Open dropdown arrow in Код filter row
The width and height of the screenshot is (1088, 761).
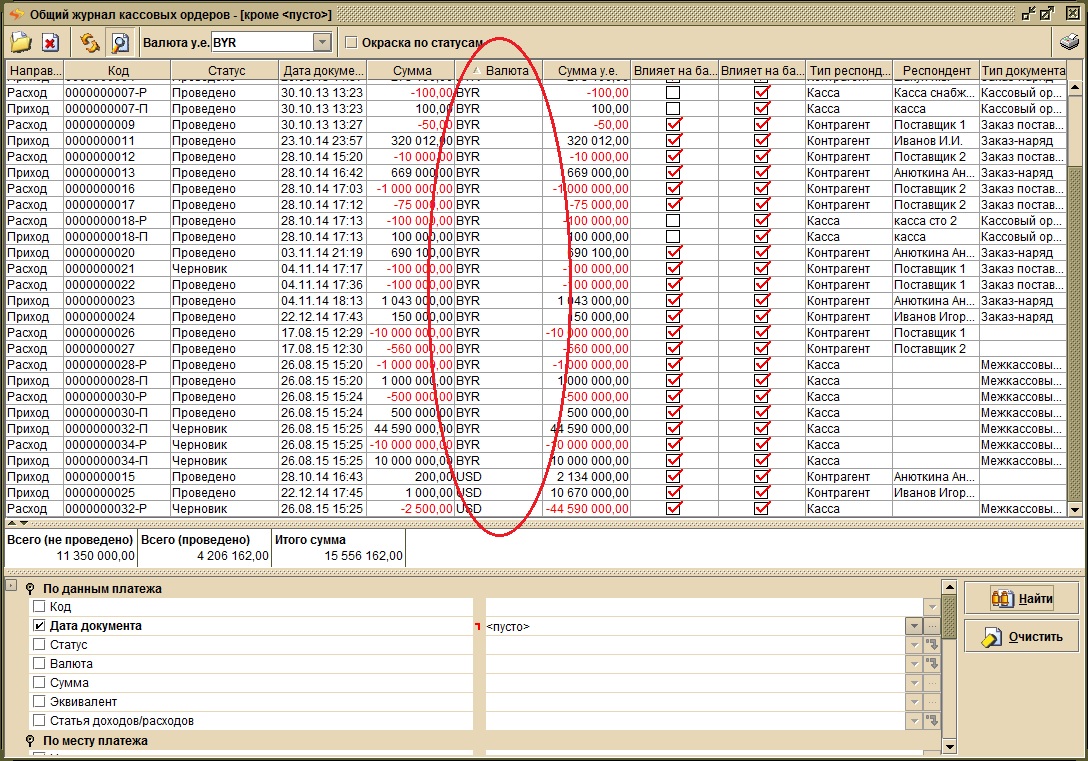click(x=932, y=607)
